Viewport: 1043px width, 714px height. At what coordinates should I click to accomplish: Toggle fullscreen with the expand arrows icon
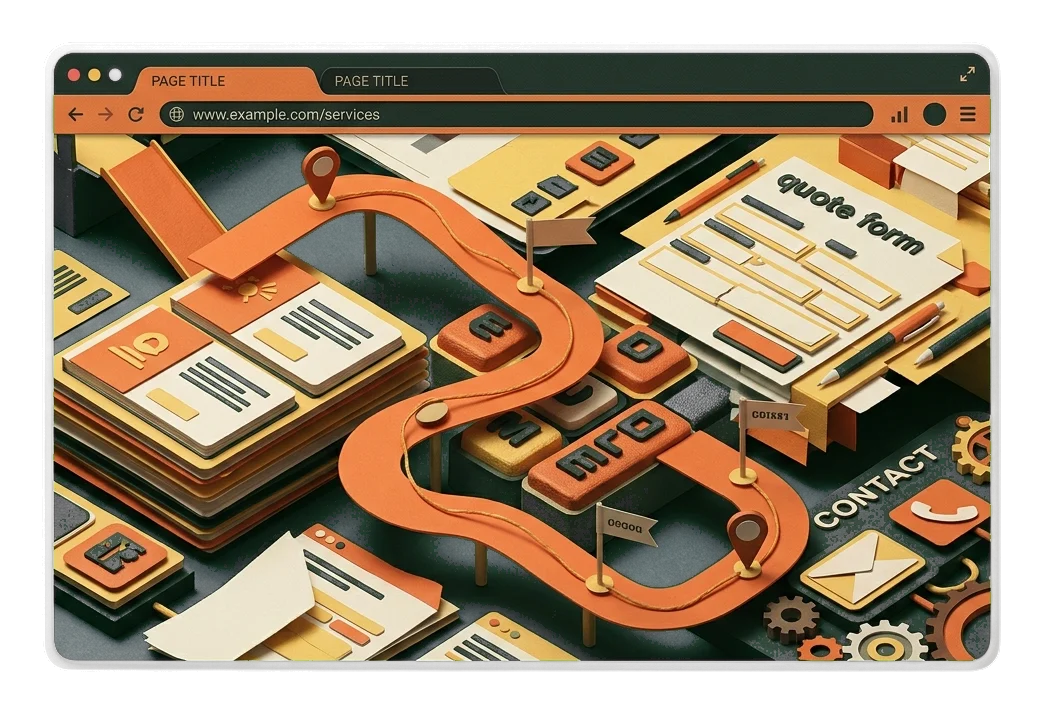pyautogui.click(x=967, y=74)
